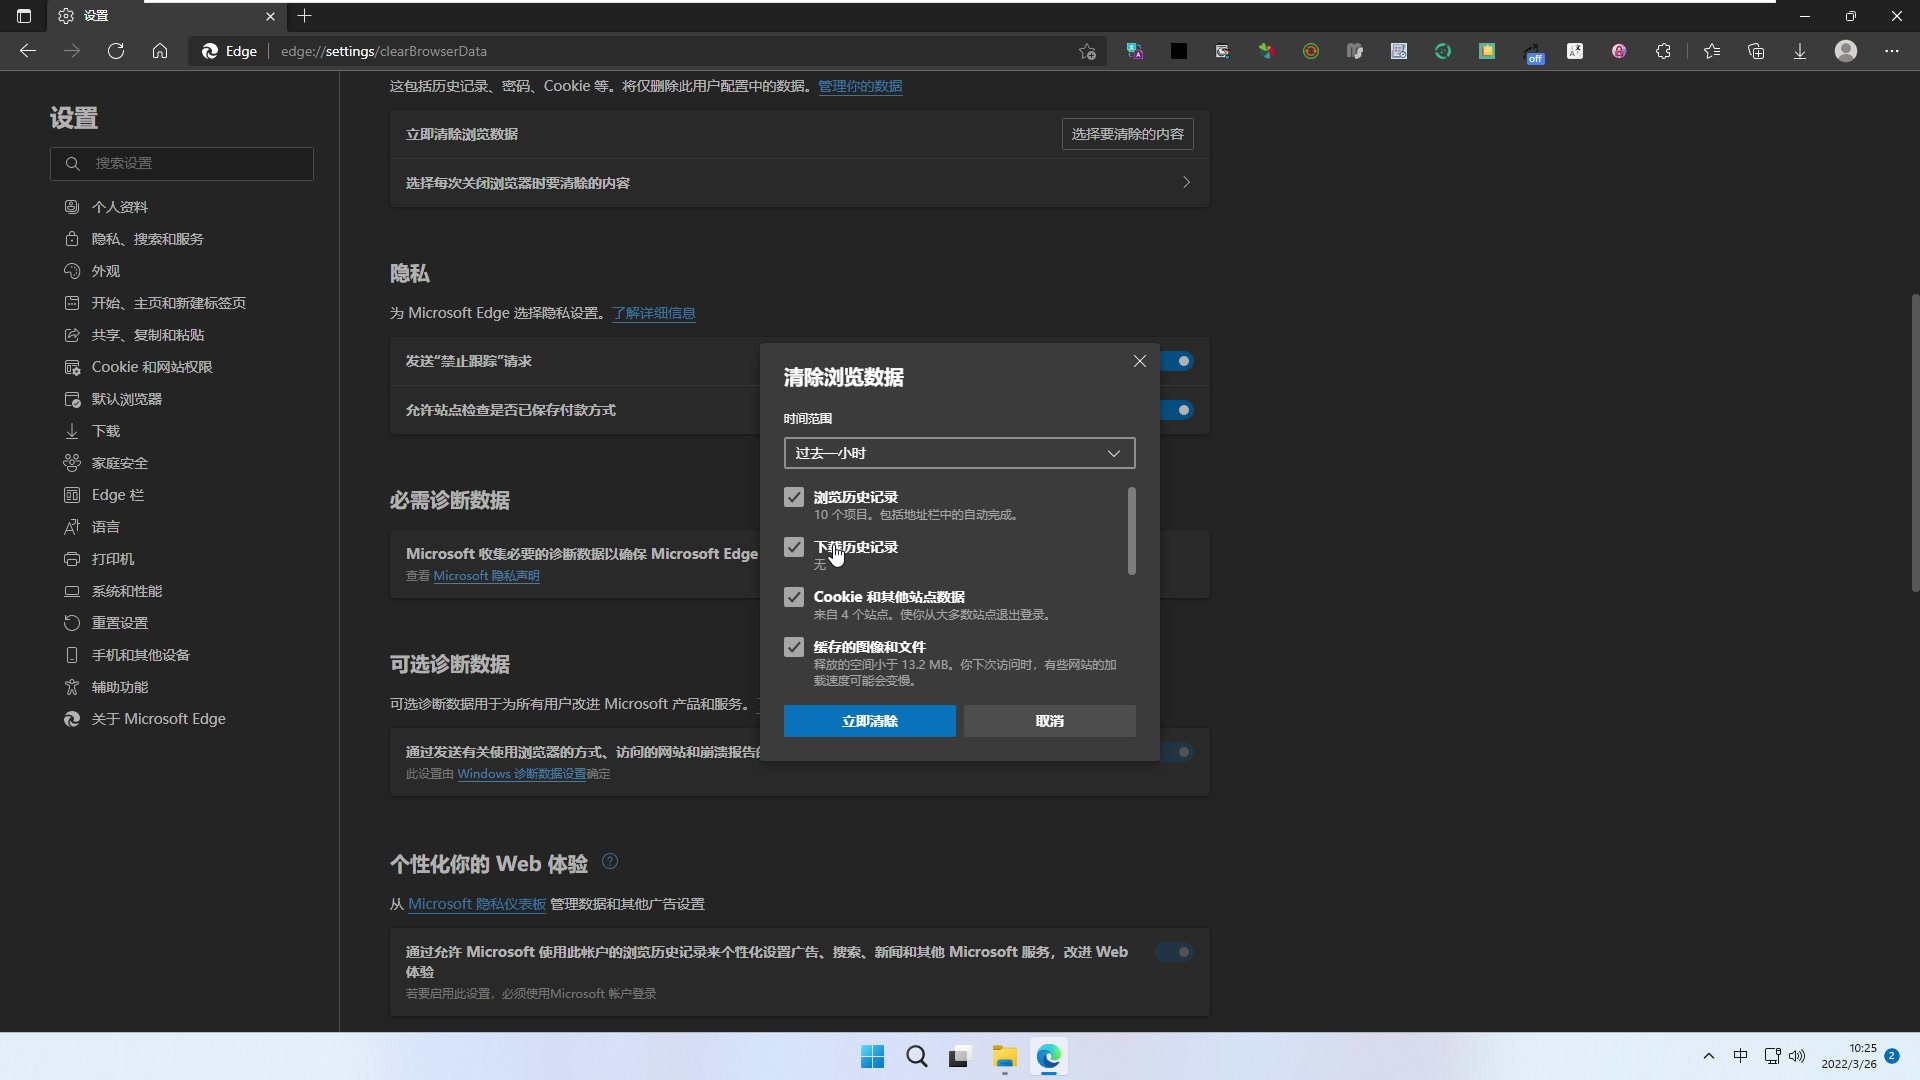1920x1080 pixels.
Task: Toggle 允许站点检查是否已保存付款方式 switch
Action: [x=1177, y=410]
